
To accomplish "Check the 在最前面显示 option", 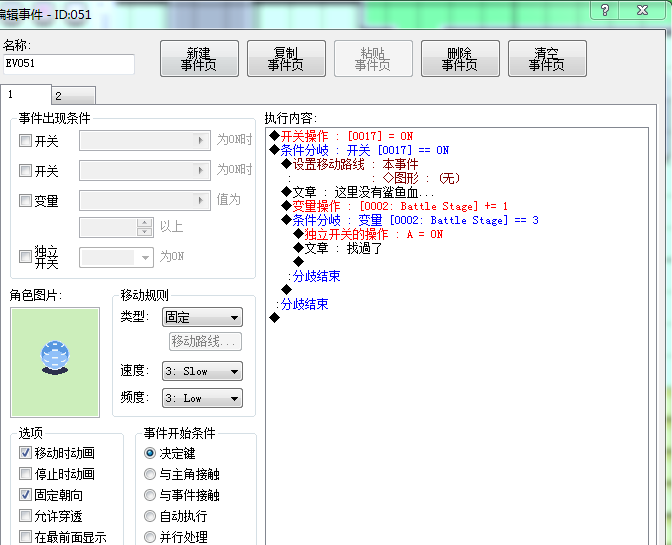I will 25,536.
